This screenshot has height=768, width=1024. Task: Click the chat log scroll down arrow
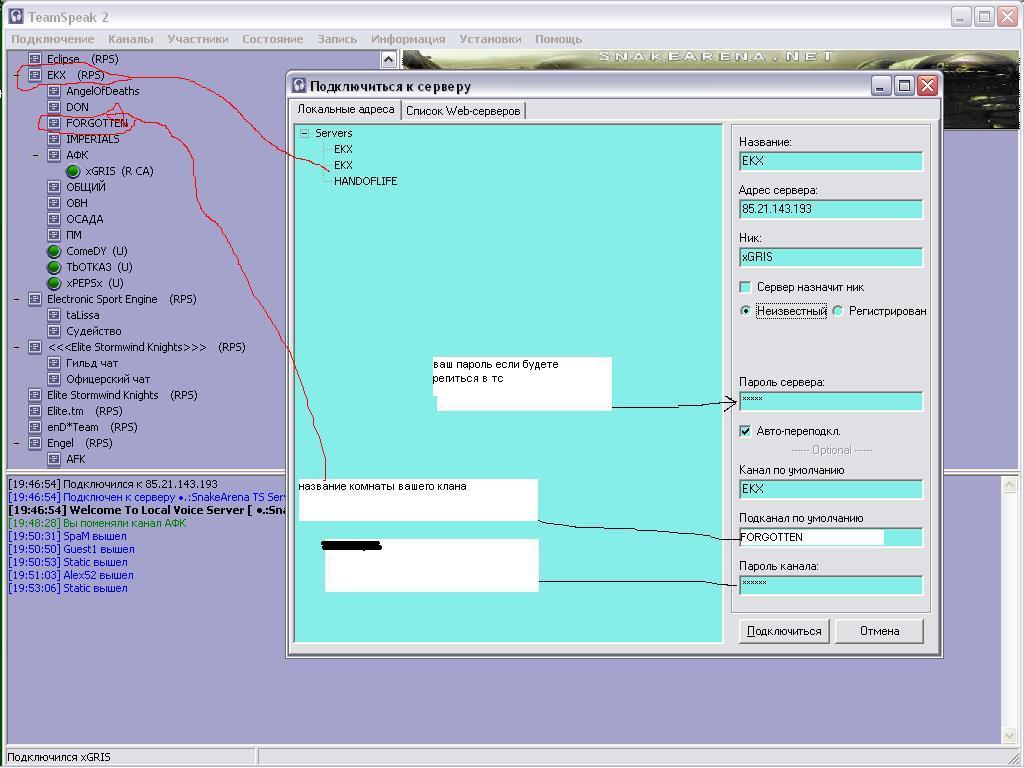(1010, 735)
